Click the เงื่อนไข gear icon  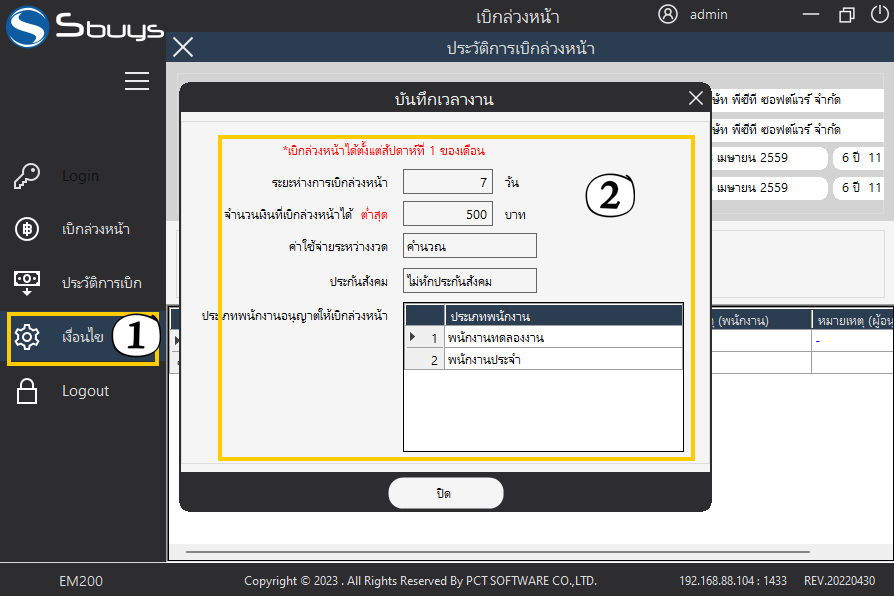point(27,337)
